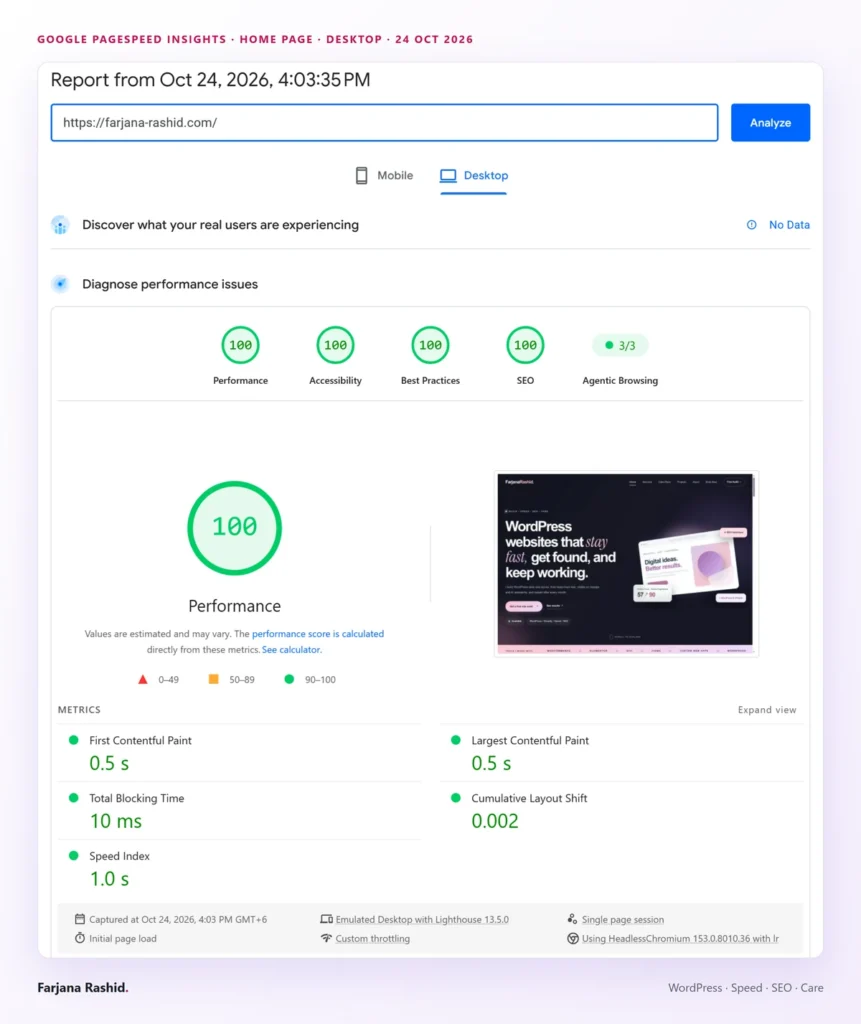The width and height of the screenshot is (861, 1024).
Task: Click the Chromium browser icon
Action: click(x=573, y=938)
